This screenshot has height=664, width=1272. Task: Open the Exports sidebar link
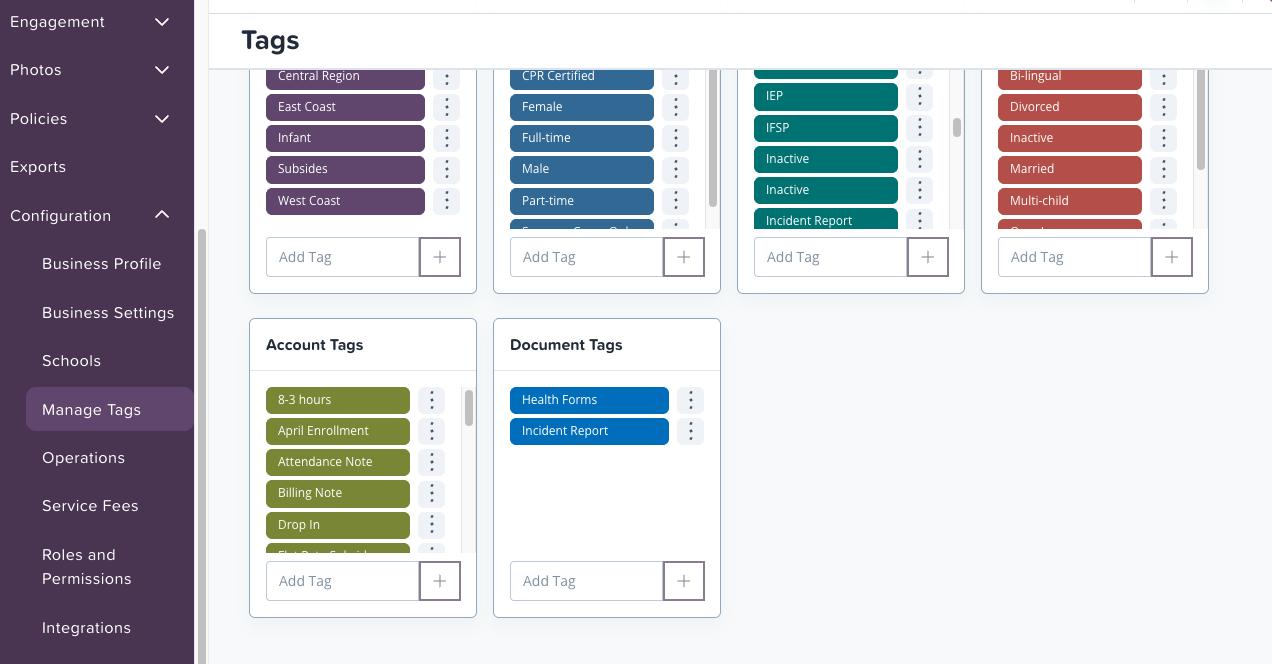tap(38, 167)
